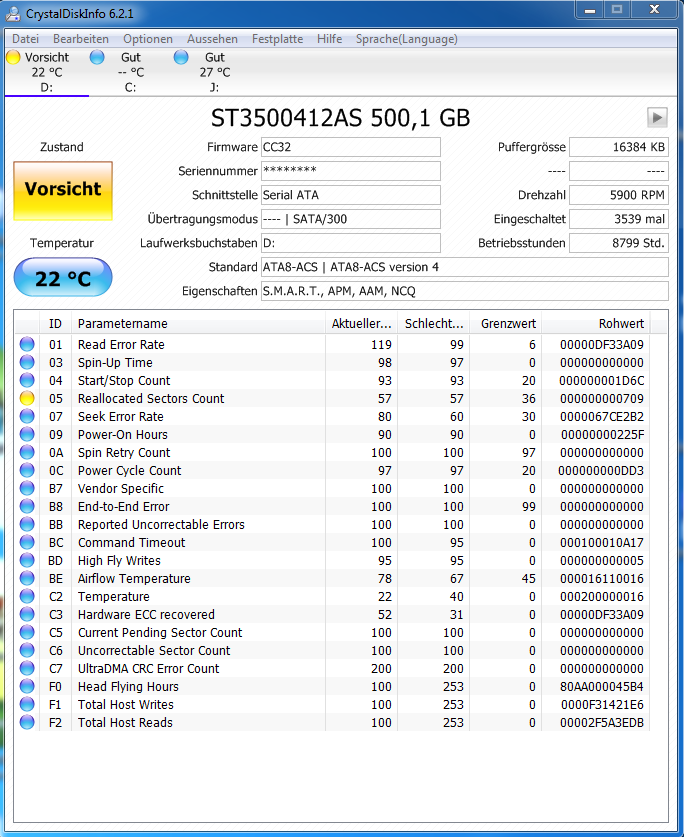
Task: Open the Bearbeiten menu
Action: 81,39
